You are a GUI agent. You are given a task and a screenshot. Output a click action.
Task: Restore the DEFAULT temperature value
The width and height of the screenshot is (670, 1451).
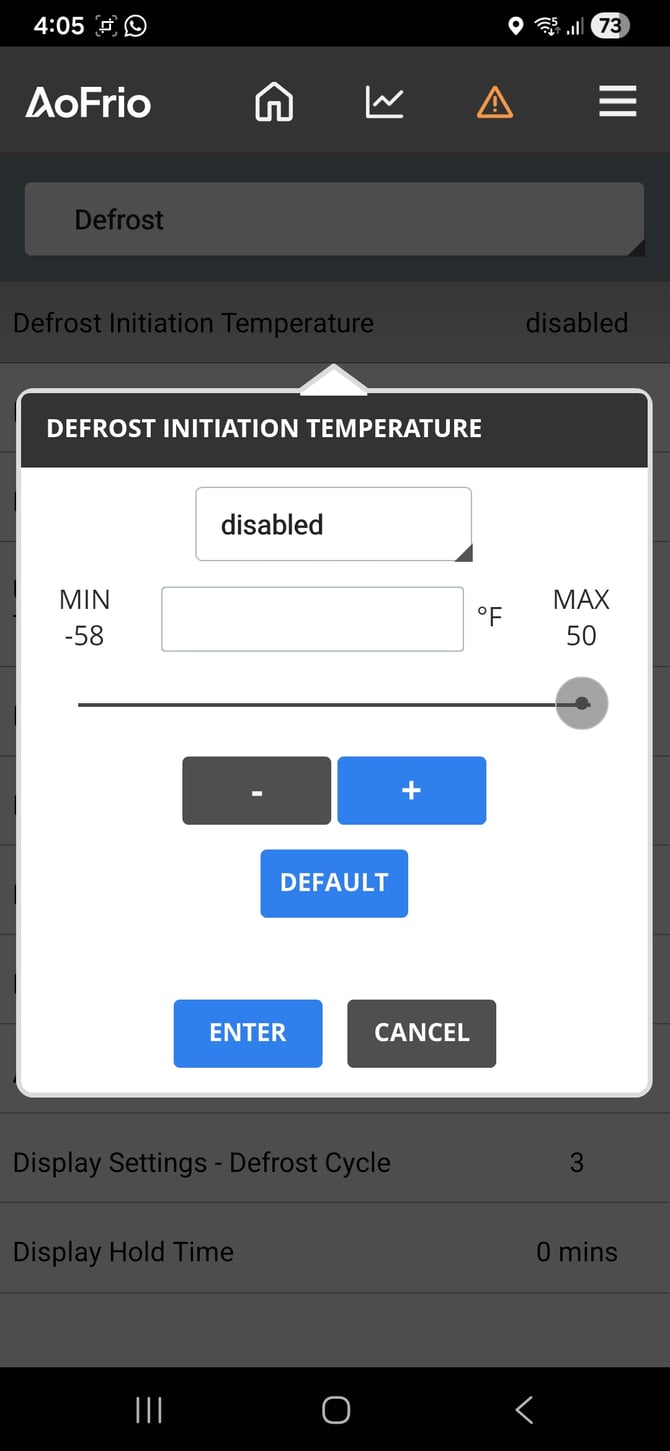pos(334,882)
